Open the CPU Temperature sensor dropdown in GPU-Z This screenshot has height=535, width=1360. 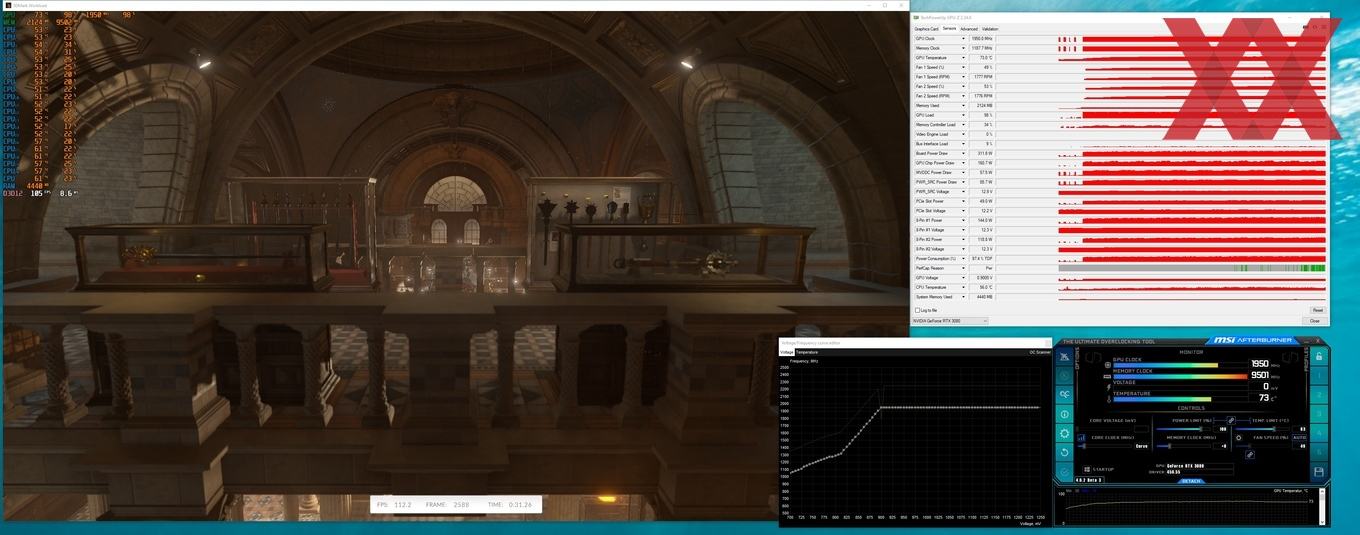click(964, 287)
